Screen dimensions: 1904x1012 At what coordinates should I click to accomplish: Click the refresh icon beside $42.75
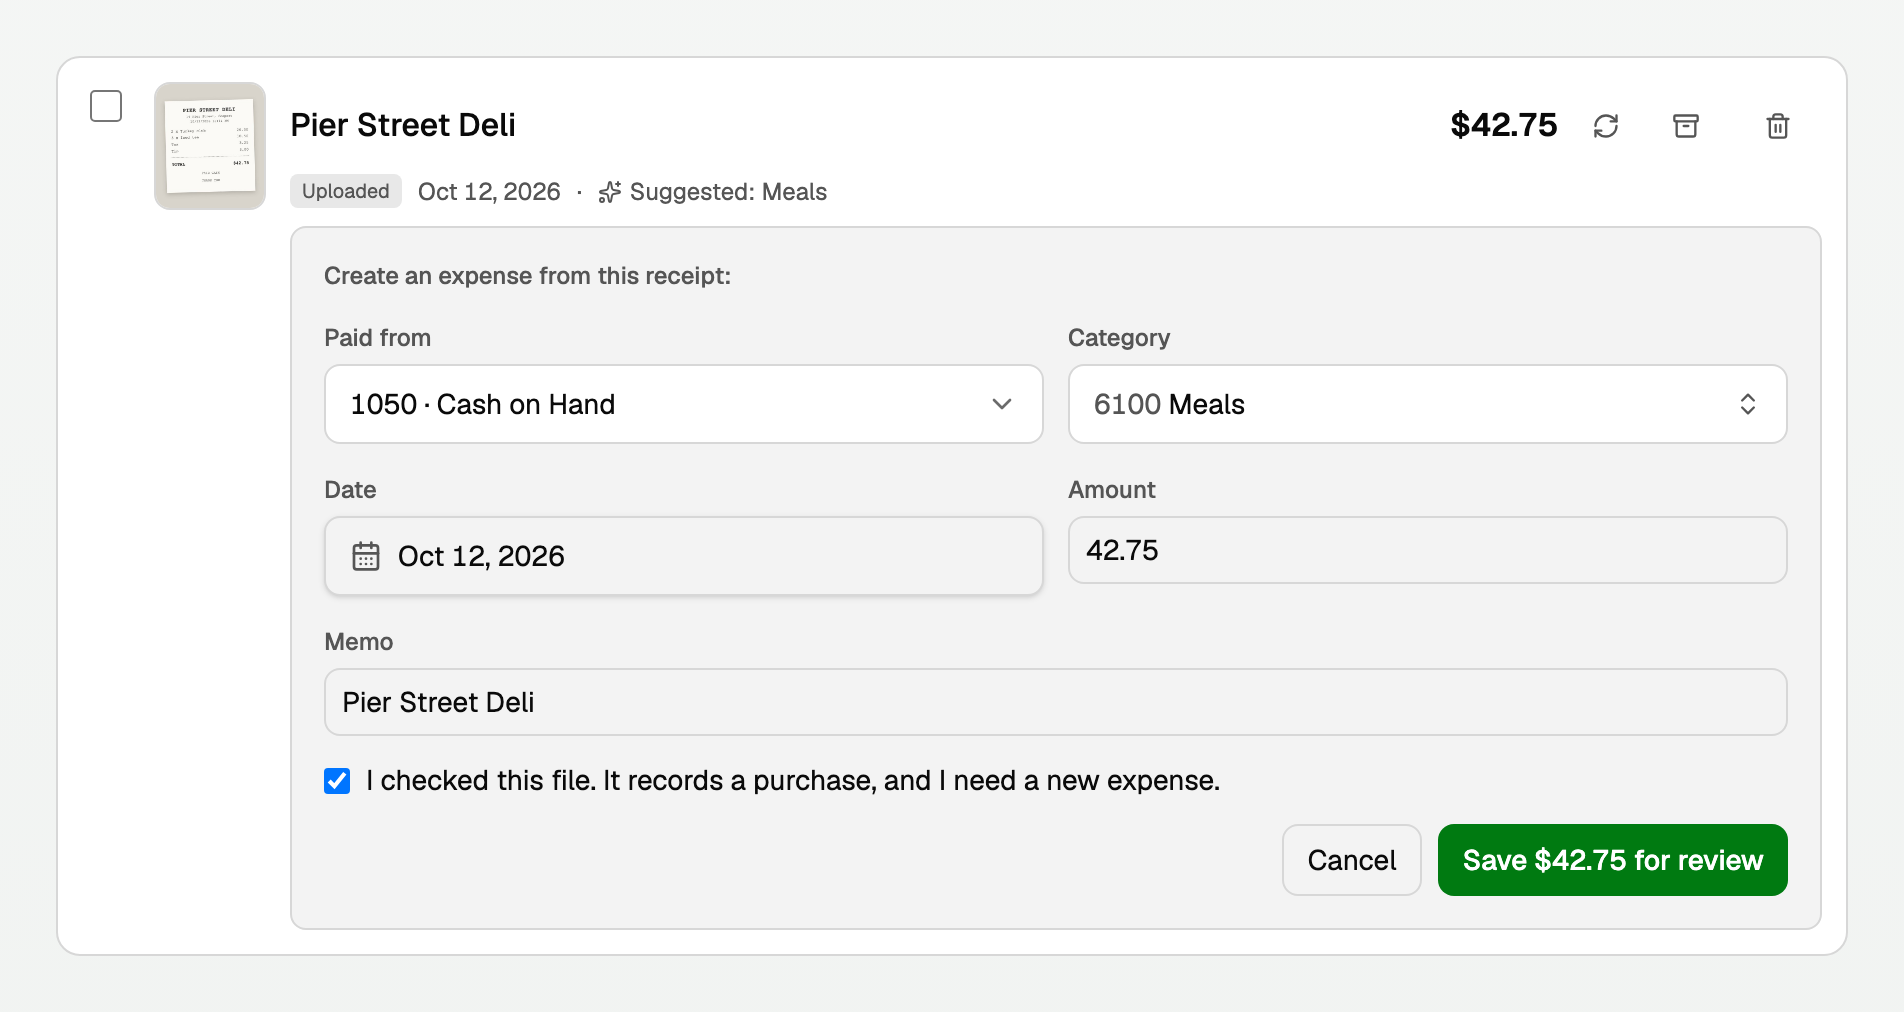tap(1606, 126)
